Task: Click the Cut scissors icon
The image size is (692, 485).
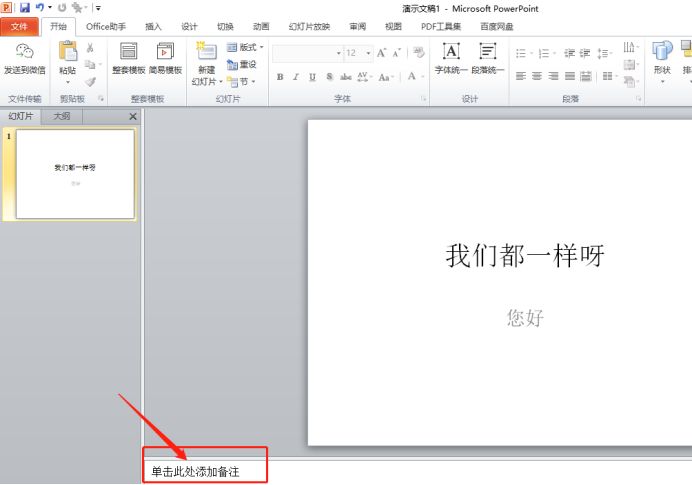Action: (90, 47)
